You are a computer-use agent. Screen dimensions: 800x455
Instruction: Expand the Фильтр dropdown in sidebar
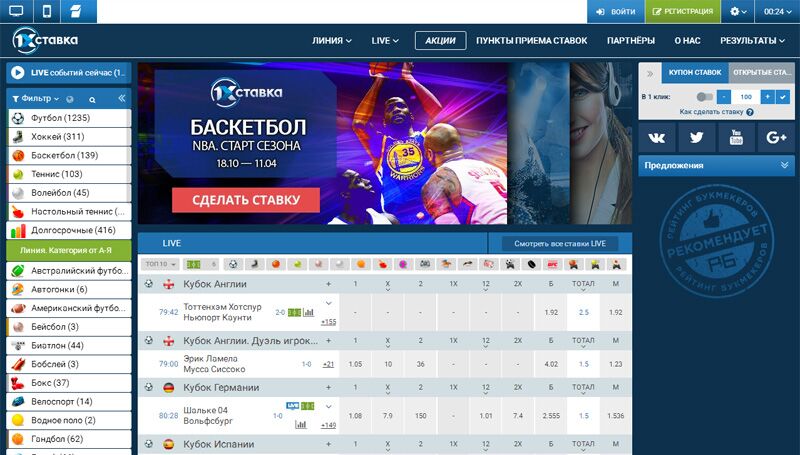35,98
